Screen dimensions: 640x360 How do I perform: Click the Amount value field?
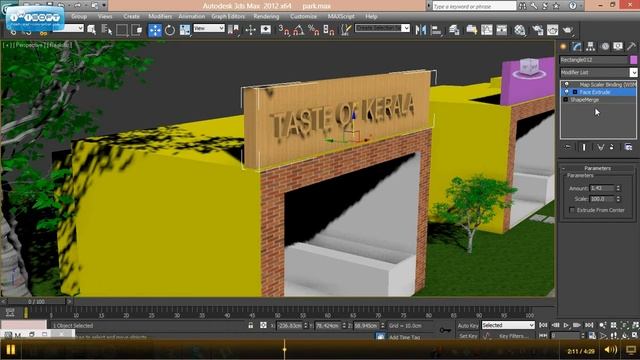coord(602,188)
